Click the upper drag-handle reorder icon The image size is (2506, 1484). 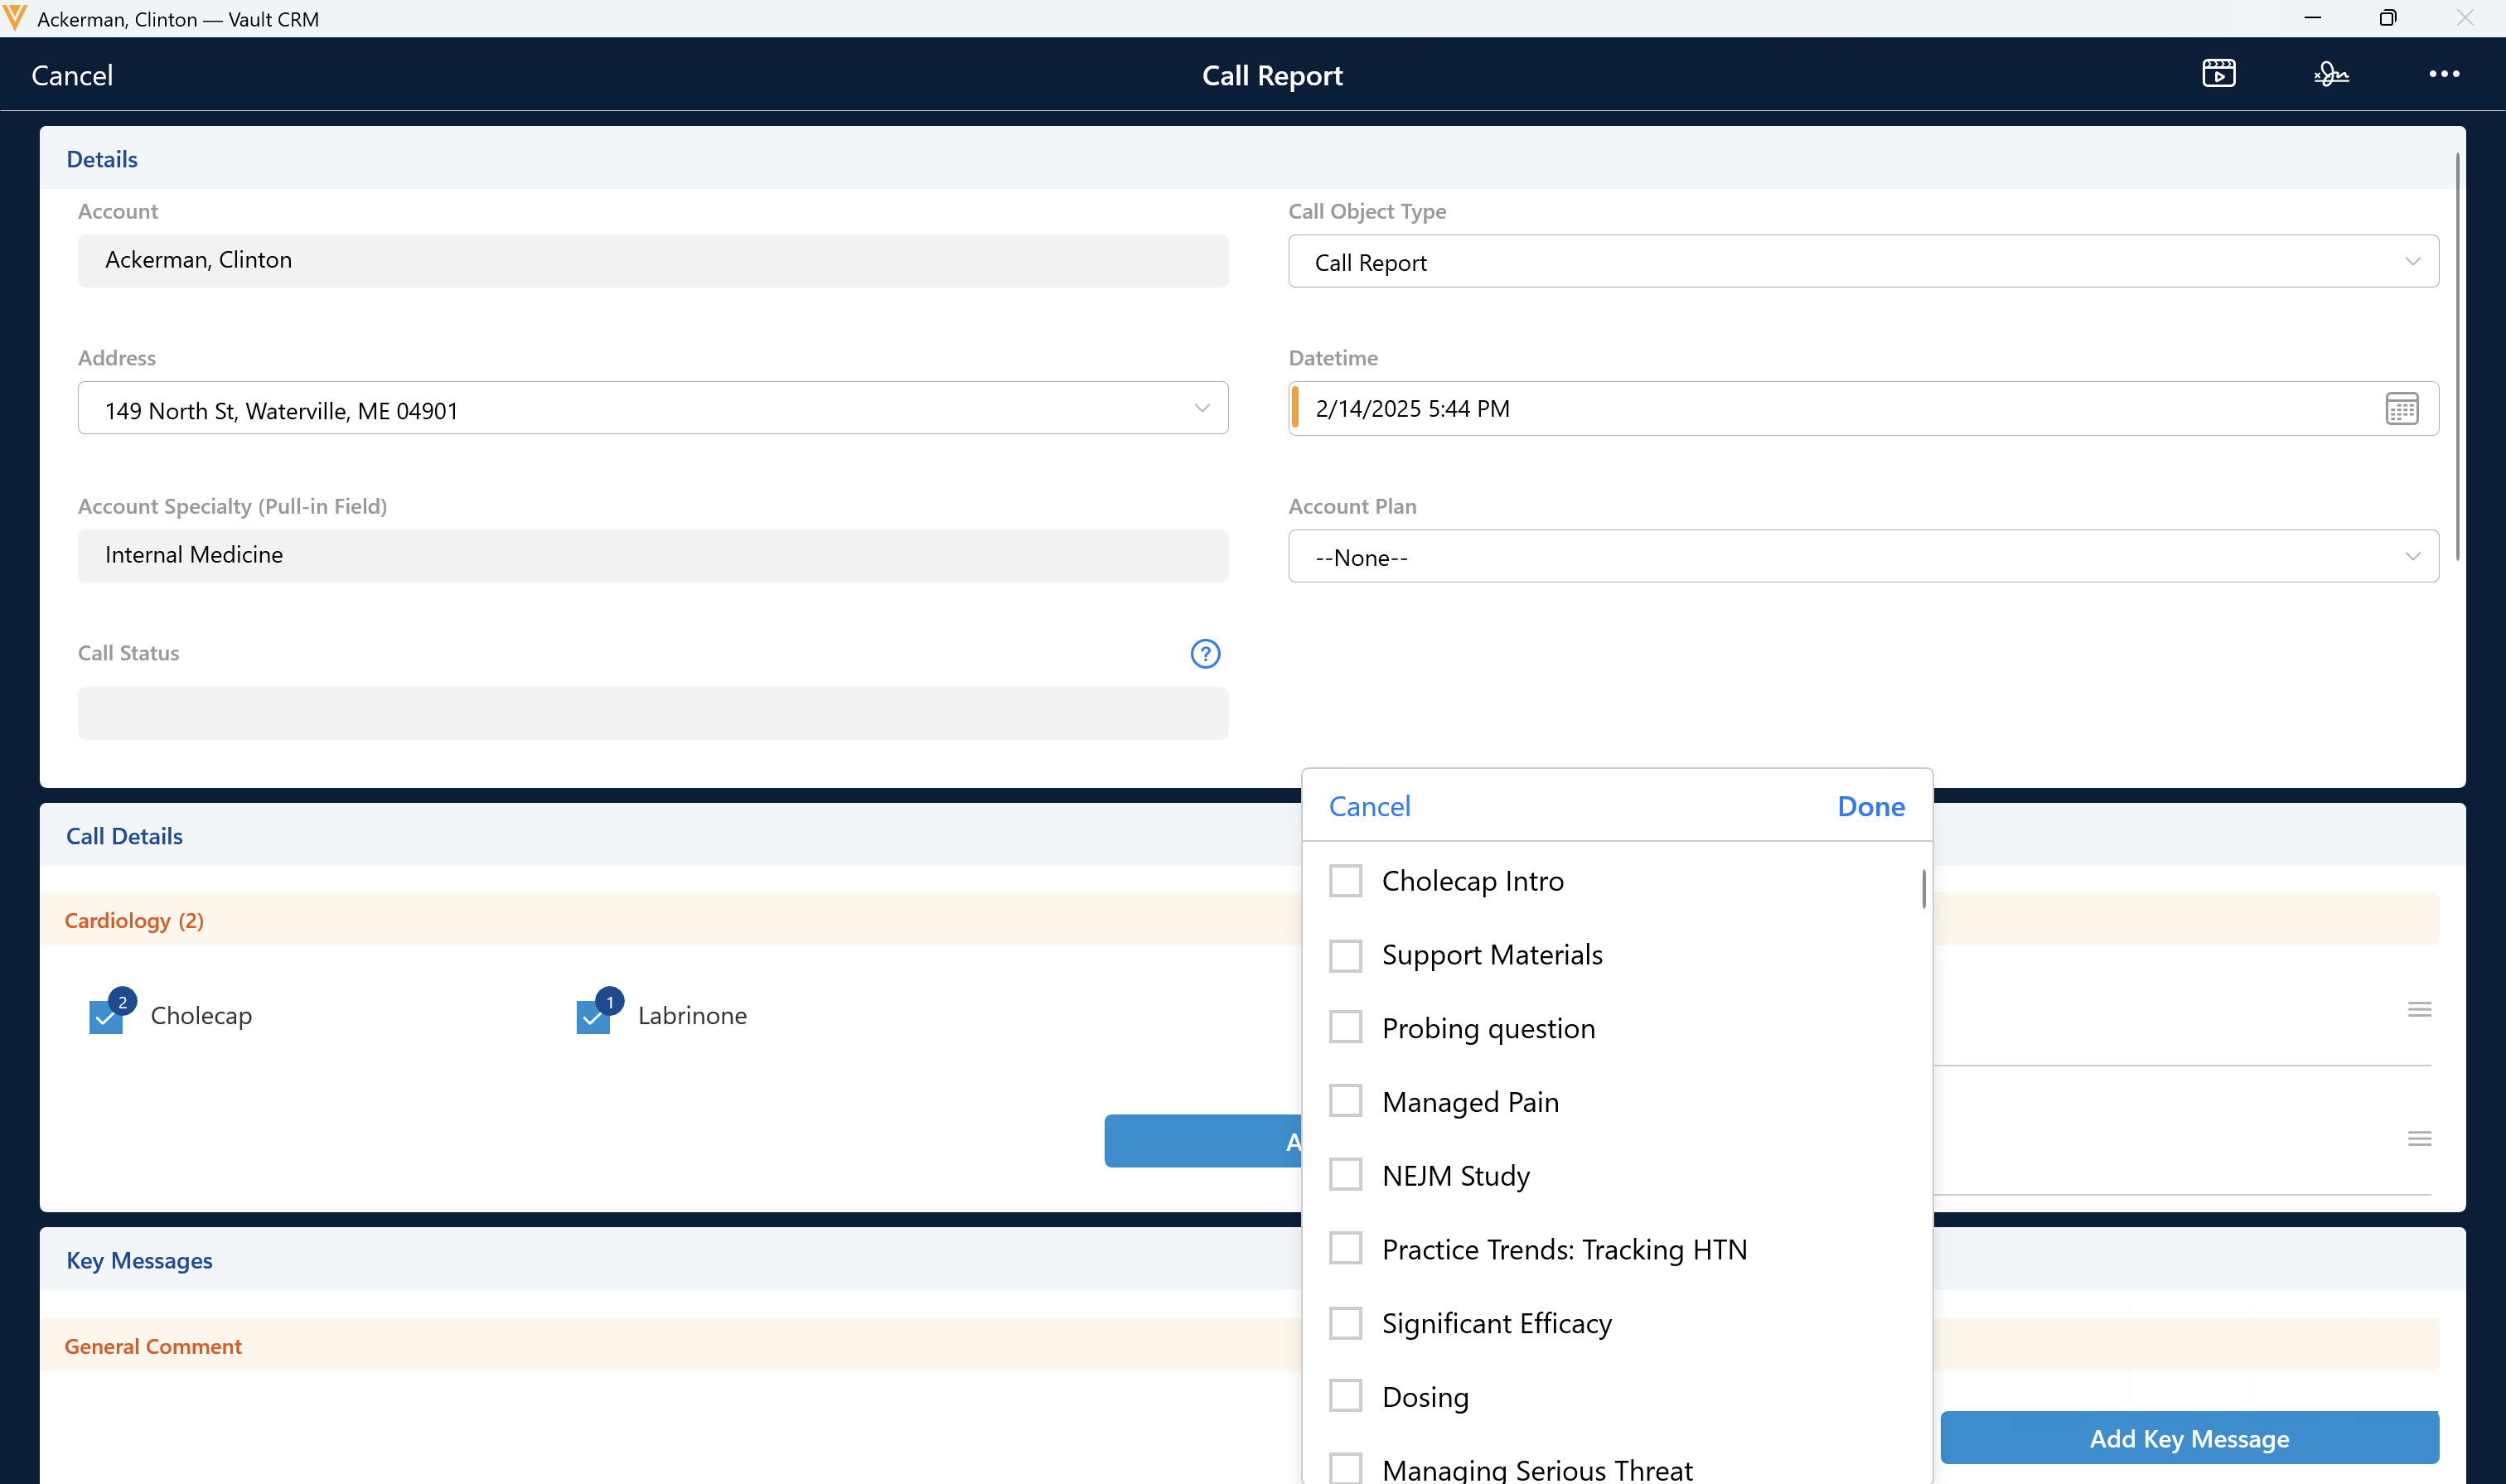tap(2419, 1010)
